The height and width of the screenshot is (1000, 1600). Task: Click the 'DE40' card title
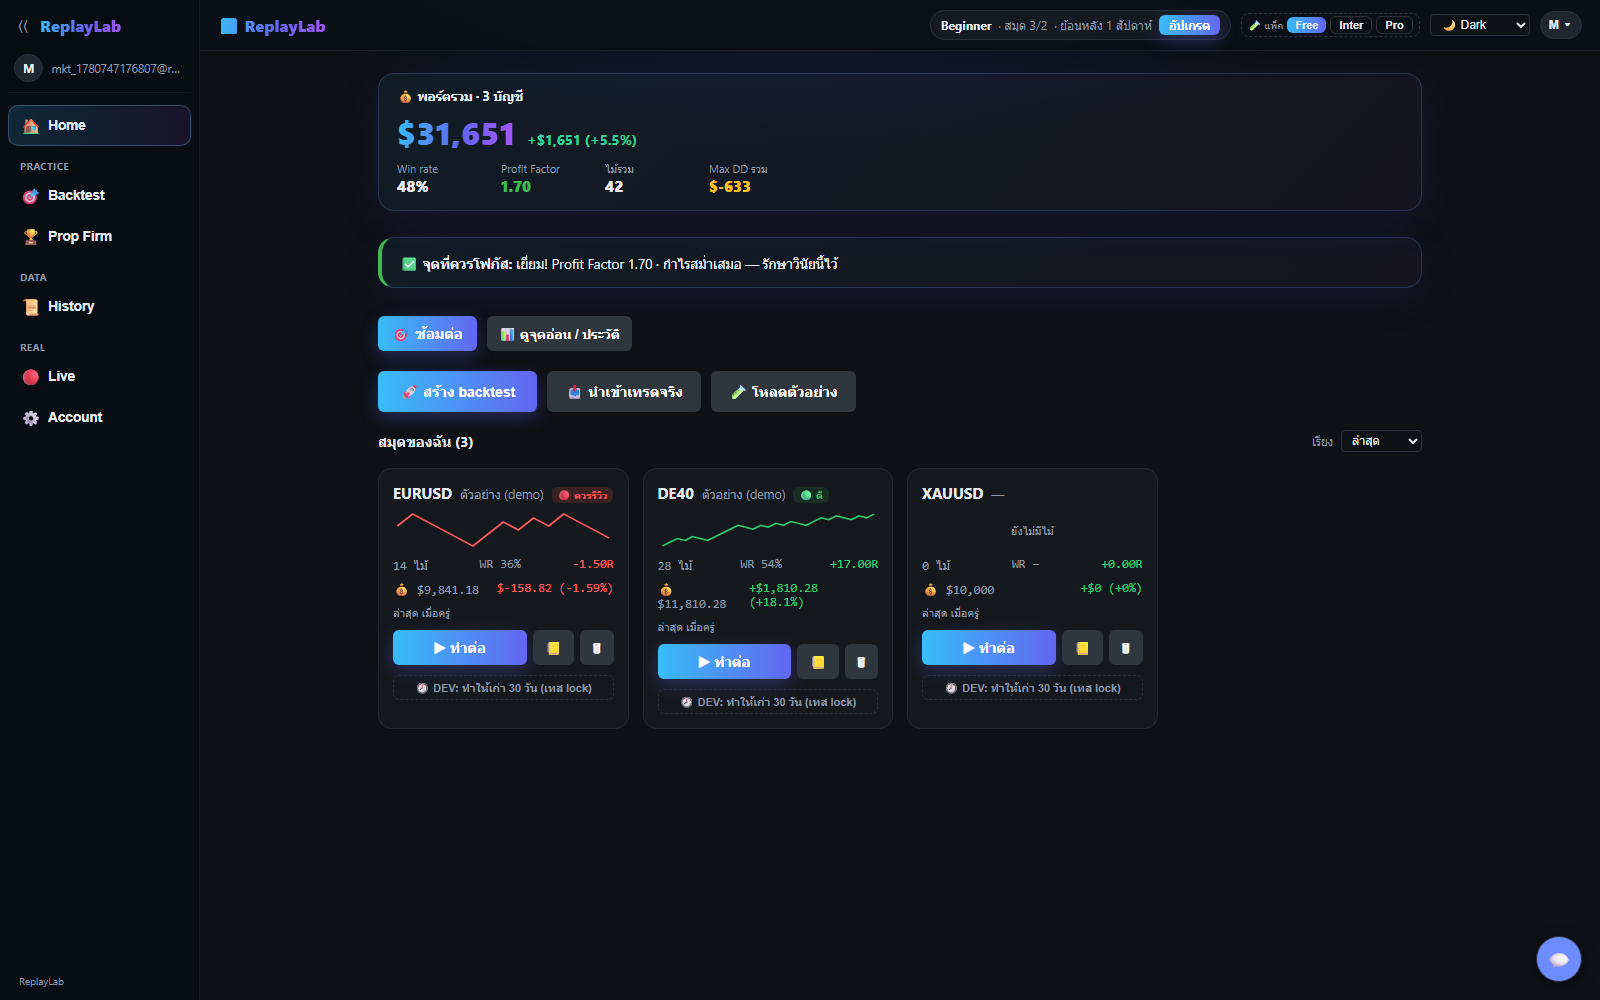[x=676, y=494]
